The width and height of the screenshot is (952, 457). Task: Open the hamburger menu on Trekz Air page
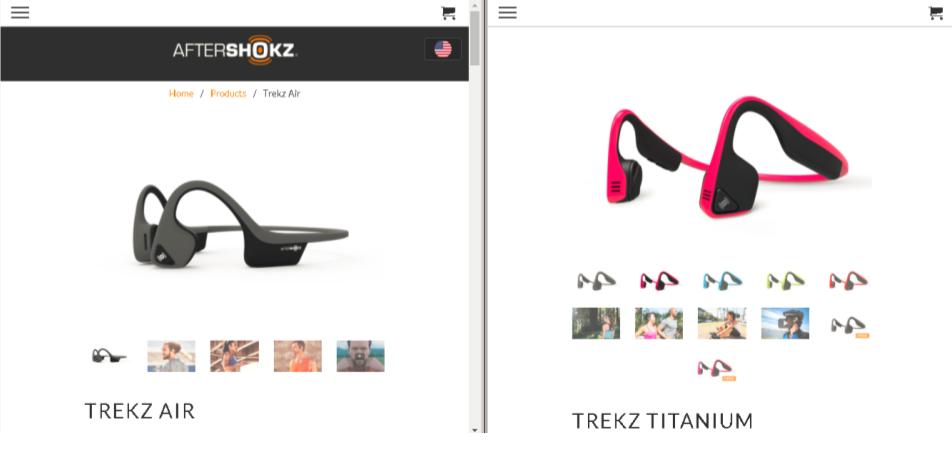click(20, 13)
